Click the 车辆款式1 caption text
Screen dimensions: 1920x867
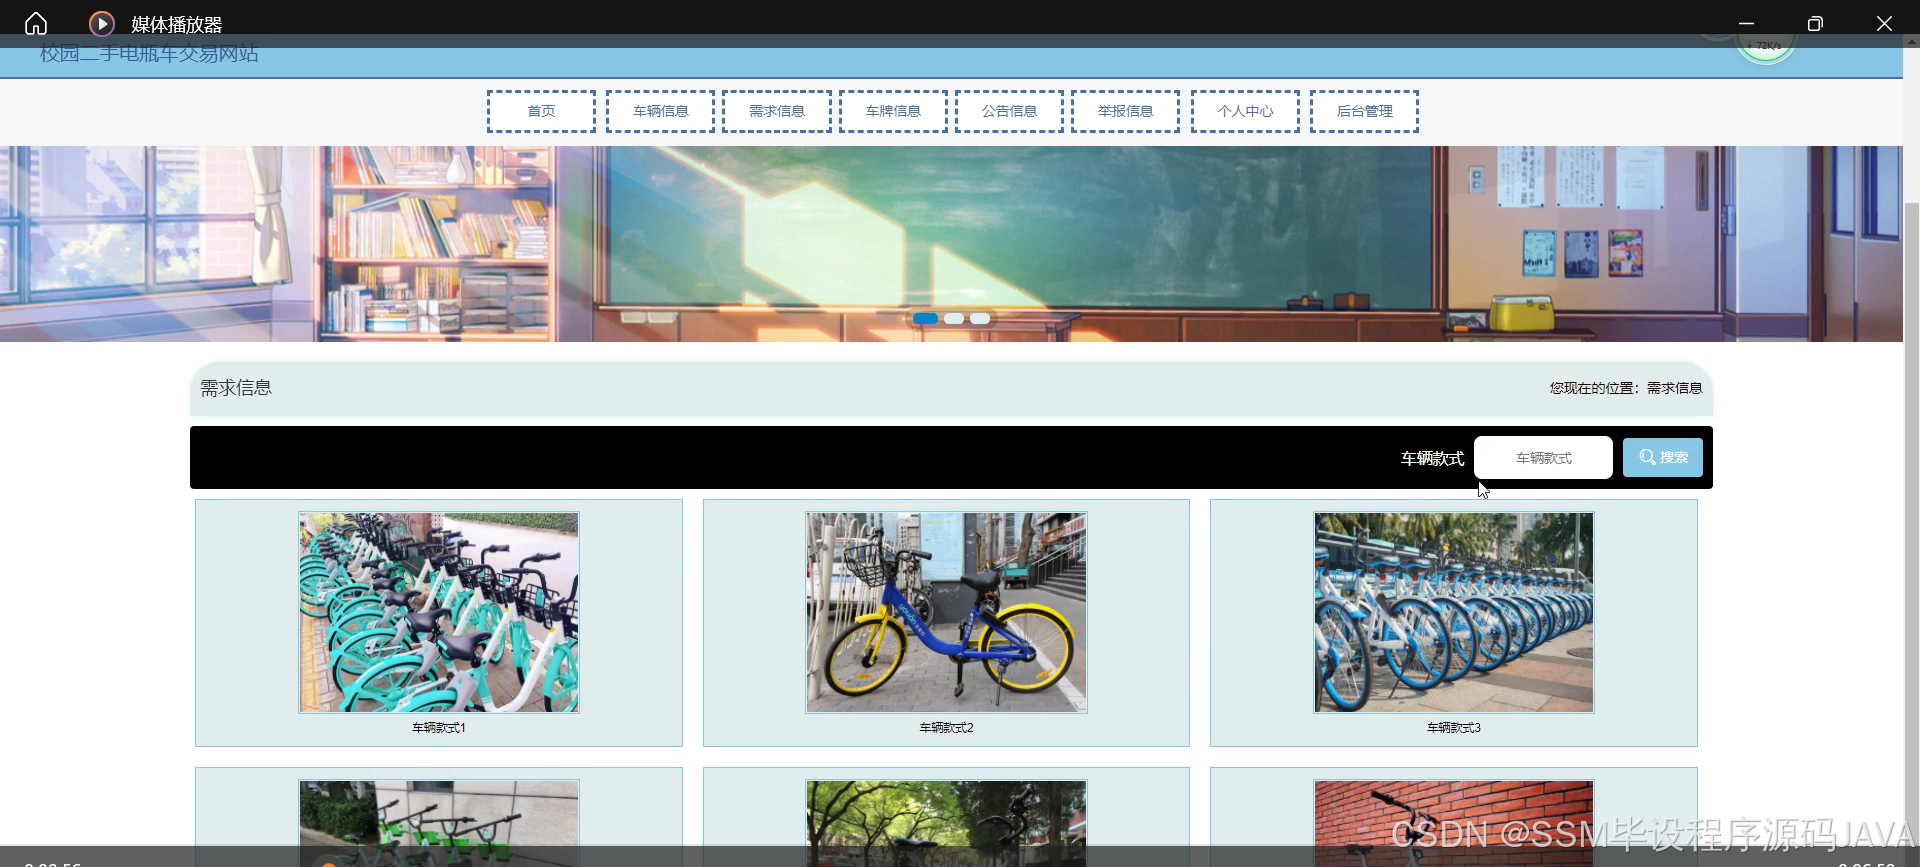(439, 728)
